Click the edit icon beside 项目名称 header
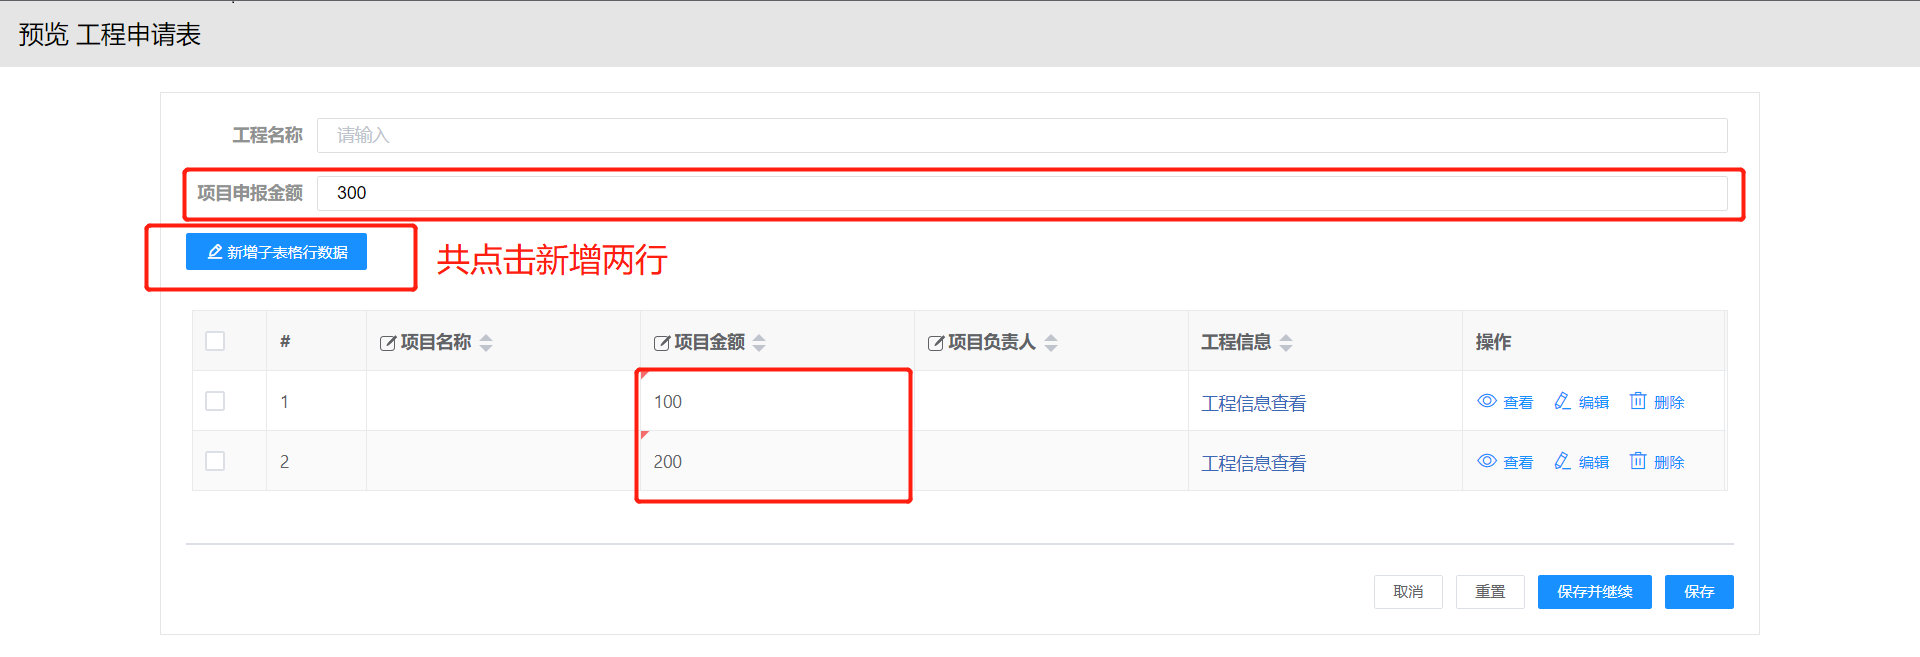 pos(388,343)
